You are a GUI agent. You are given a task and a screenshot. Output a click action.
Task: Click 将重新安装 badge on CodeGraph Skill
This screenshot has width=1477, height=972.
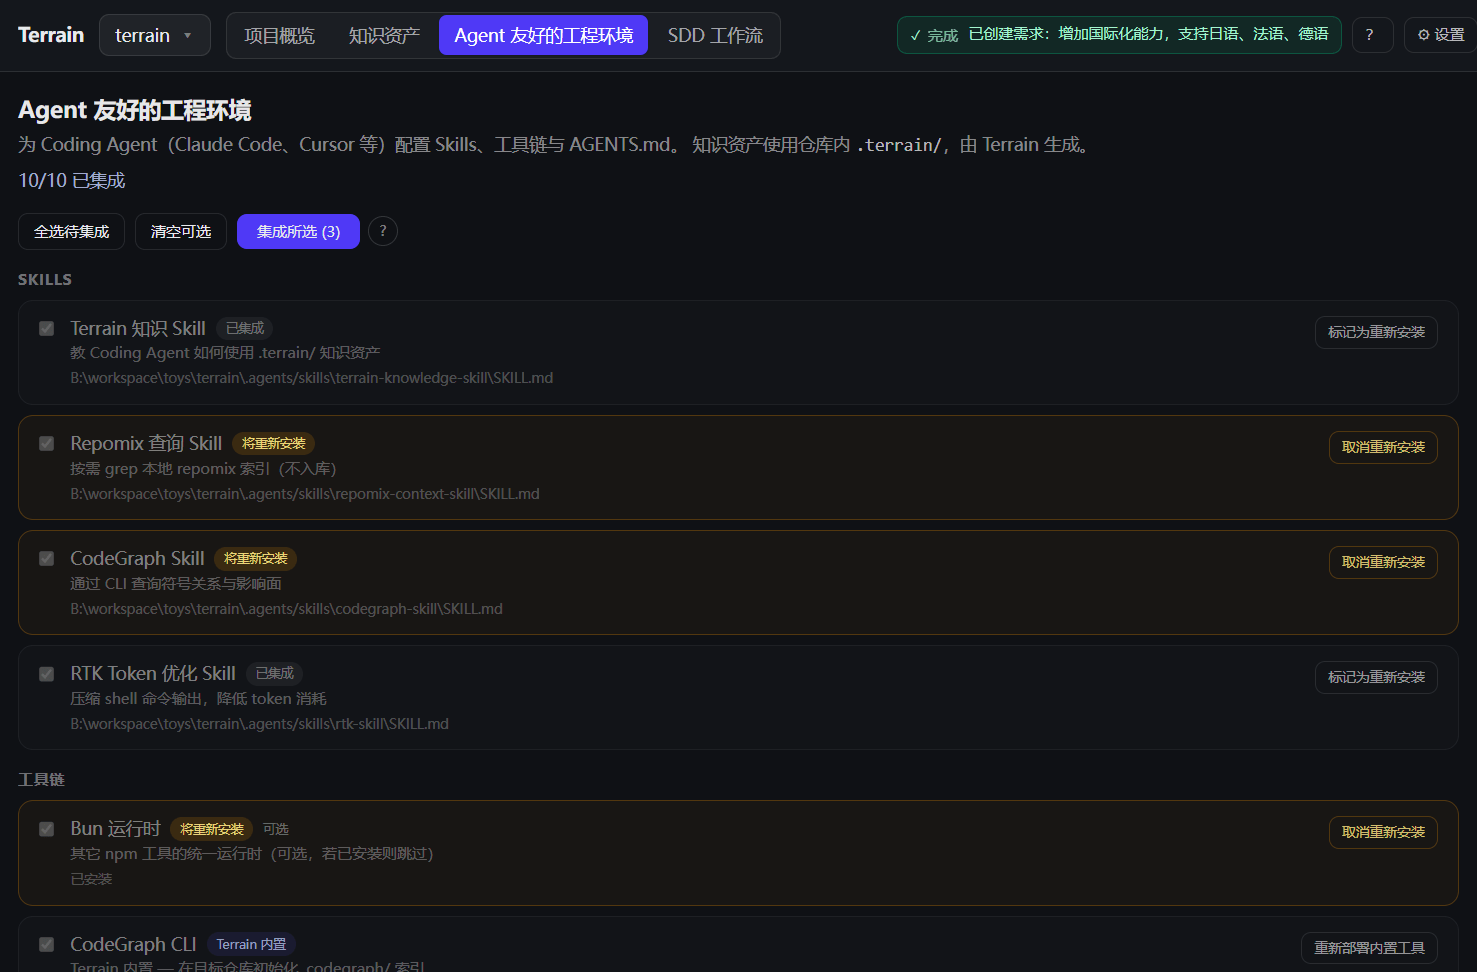(256, 559)
